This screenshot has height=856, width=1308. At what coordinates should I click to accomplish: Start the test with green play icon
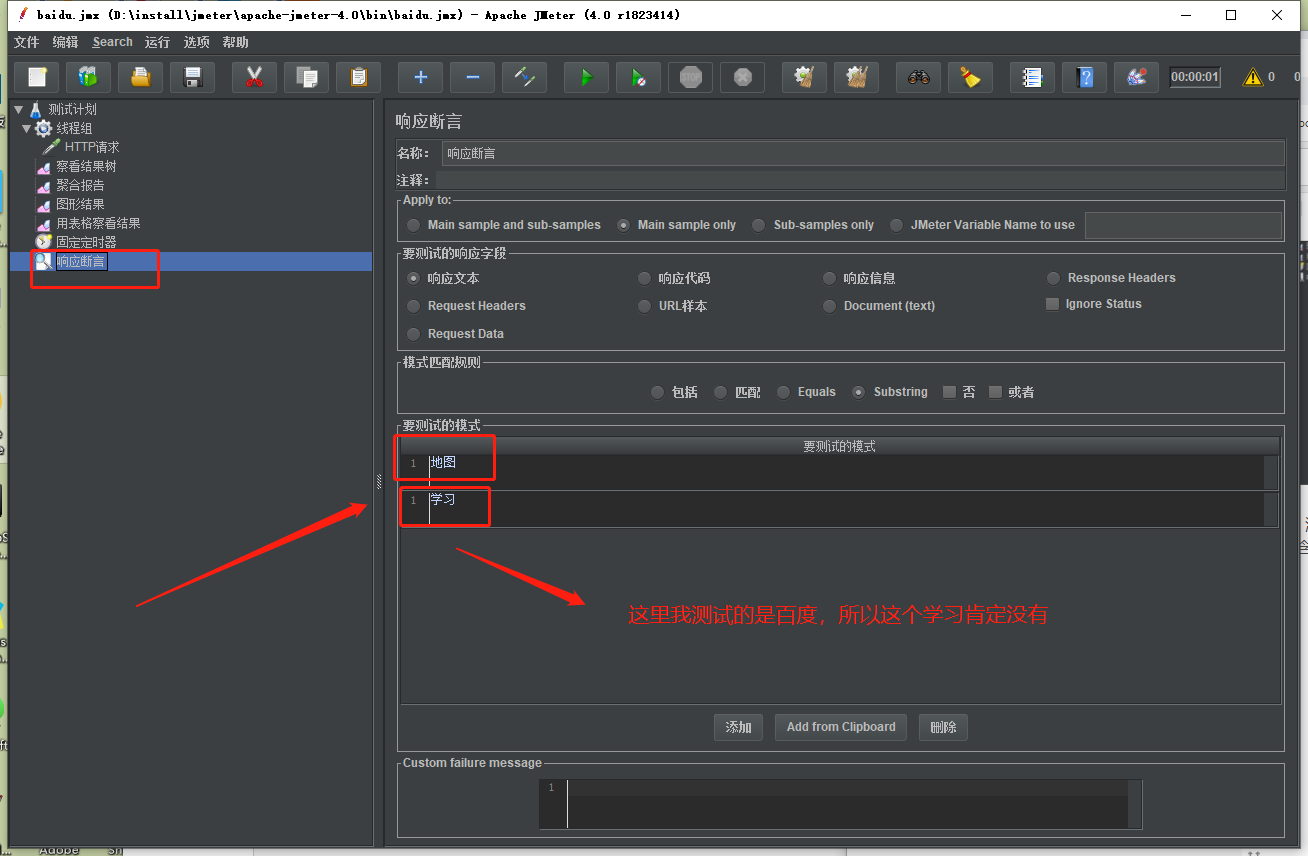coord(587,77)
